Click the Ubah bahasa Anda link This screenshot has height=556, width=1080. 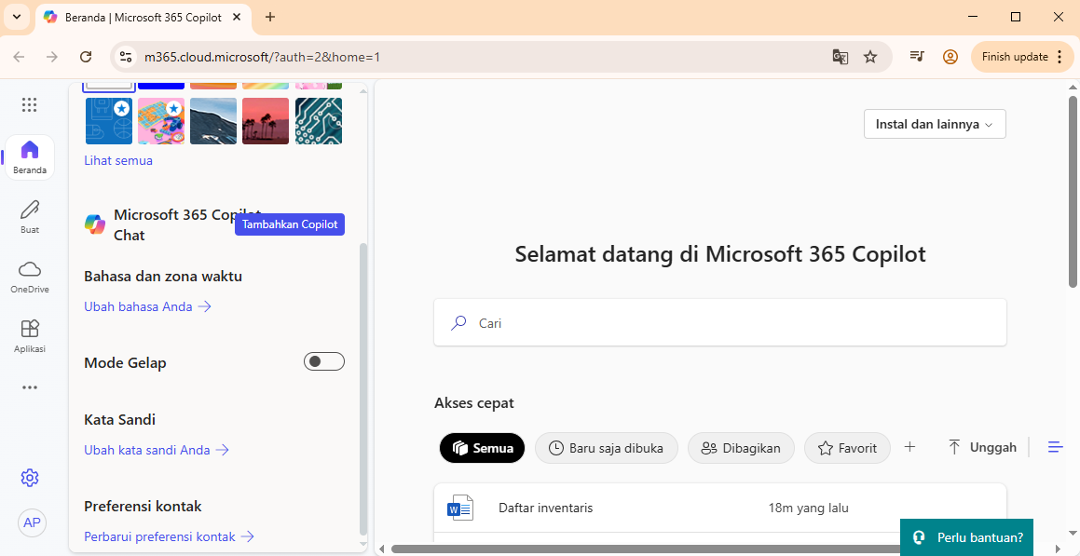pos(147,307)
